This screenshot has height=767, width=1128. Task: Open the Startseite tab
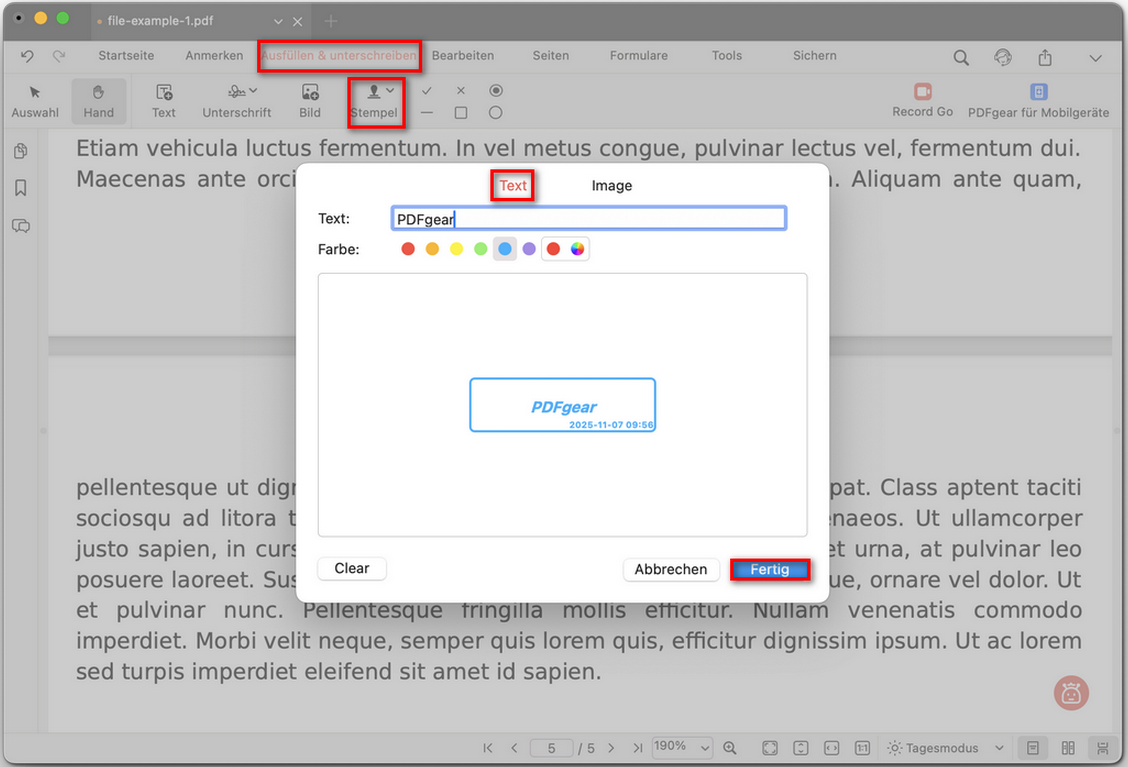point(126,55)
